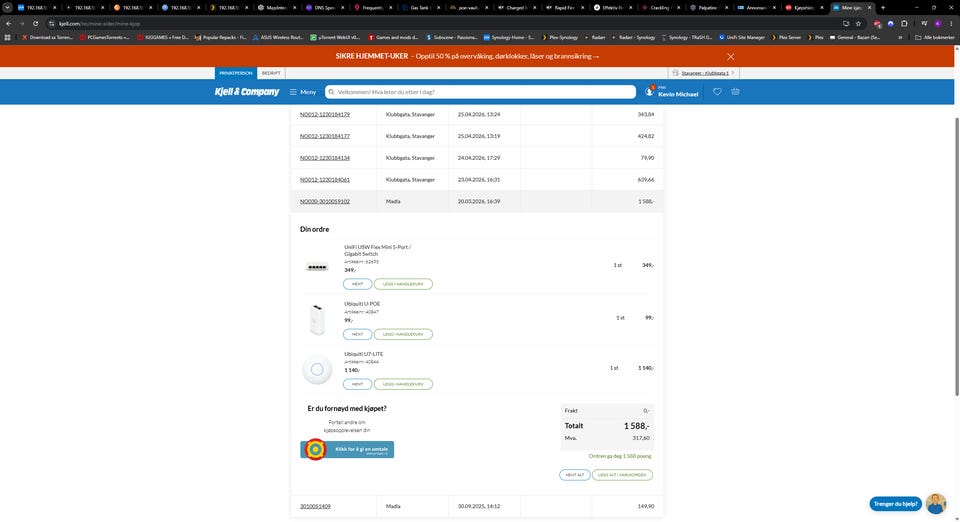Click Hent for Ubiquiti U-POE
The height and width of the screenshot is (522, 960).
(x=358, y=334)
